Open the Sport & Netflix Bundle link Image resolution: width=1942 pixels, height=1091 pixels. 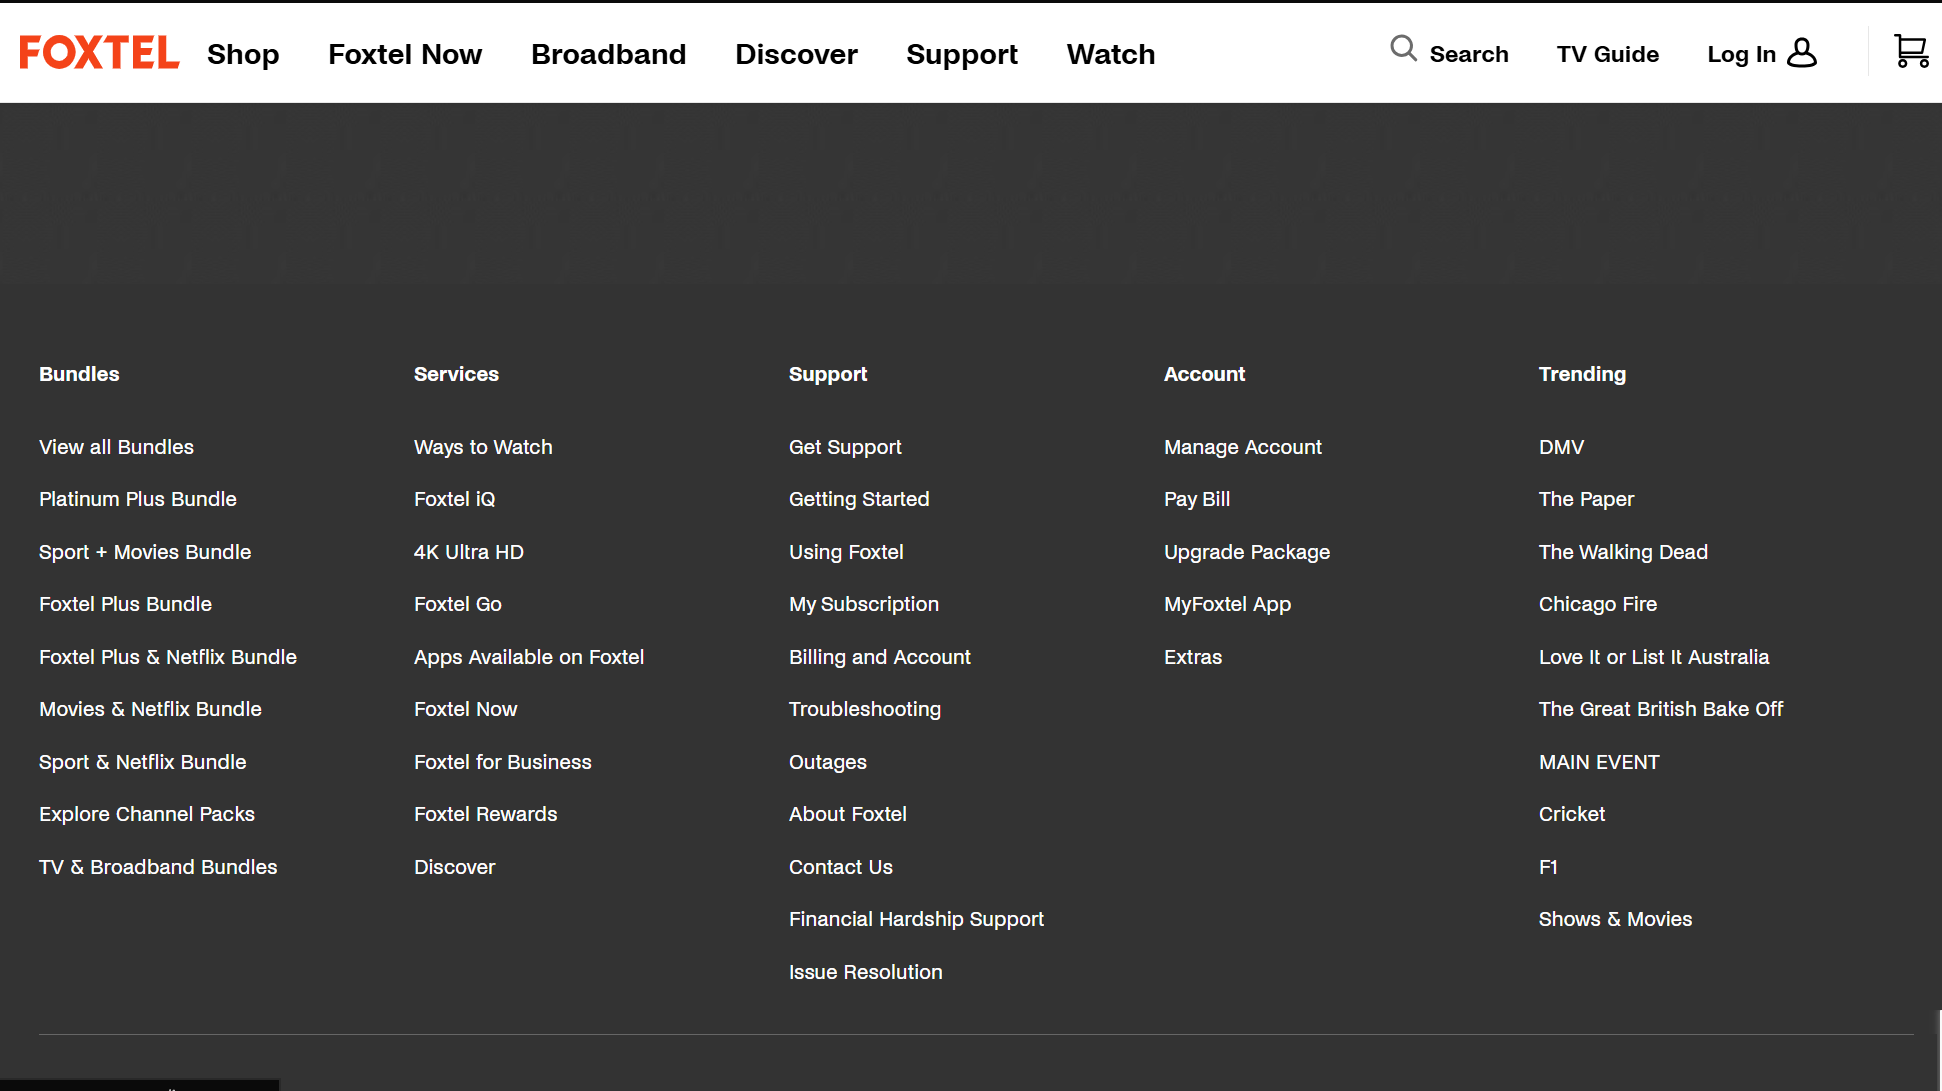142,762
